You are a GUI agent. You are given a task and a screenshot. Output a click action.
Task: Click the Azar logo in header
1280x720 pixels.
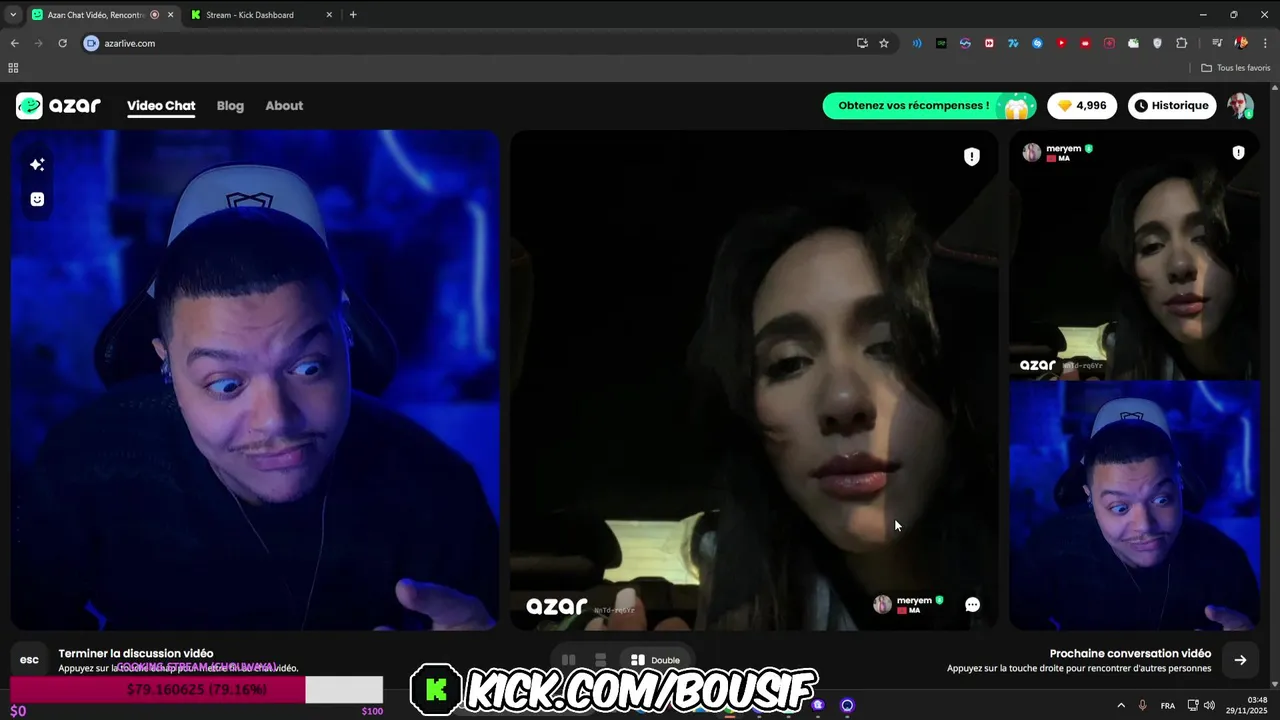click(x=58, y=105)
